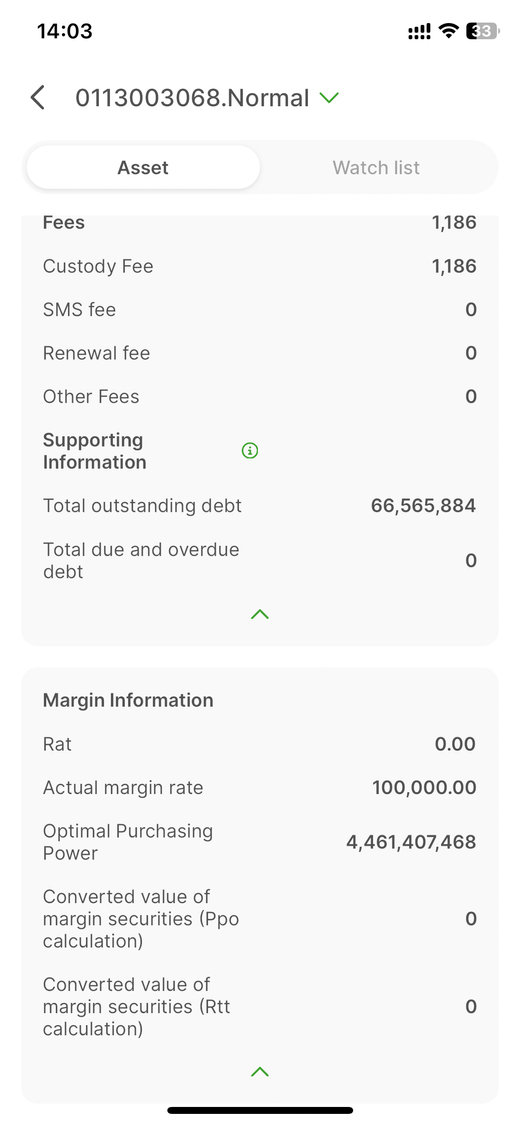Tap the back arrow icon
This screenshot has height=1125, width=520.
pyautogui.click(x=38, y=98)
